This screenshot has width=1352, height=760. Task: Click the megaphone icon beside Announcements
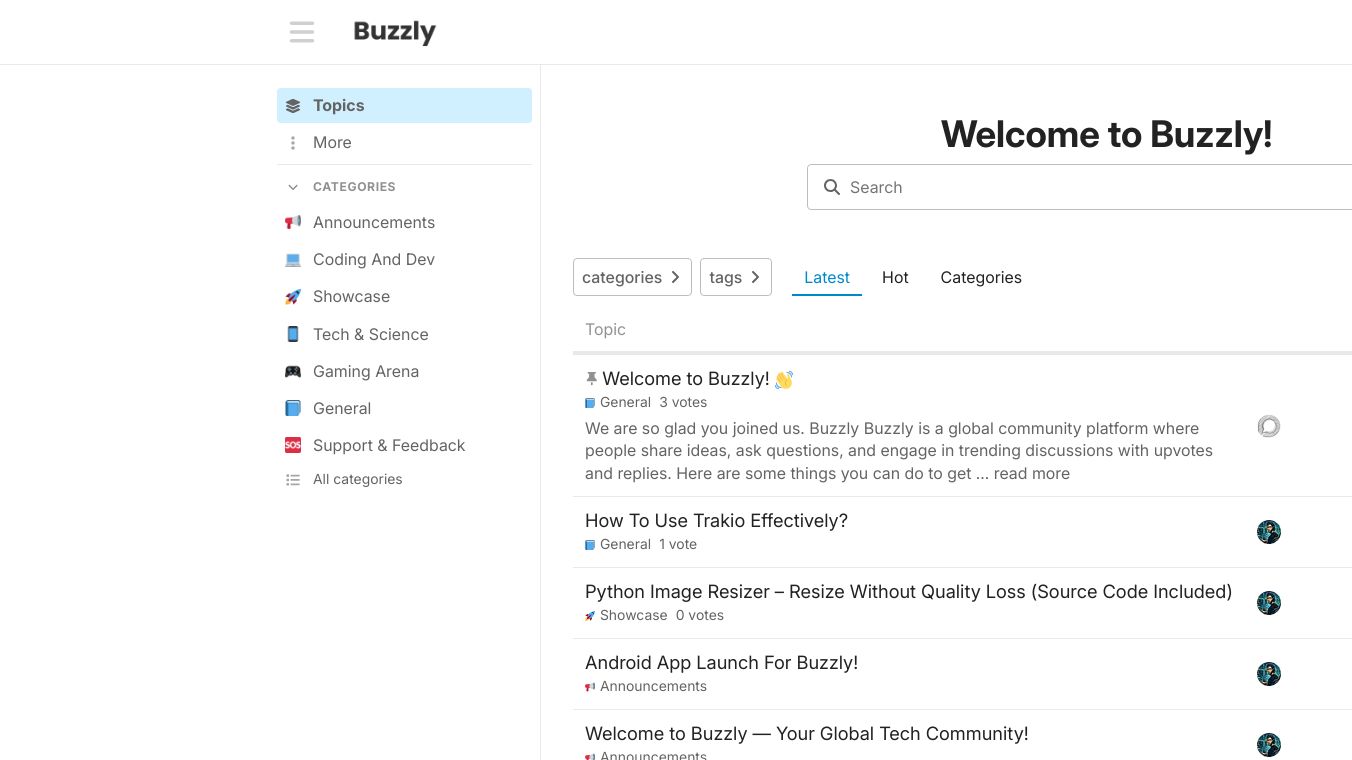[x=292, y=222]
